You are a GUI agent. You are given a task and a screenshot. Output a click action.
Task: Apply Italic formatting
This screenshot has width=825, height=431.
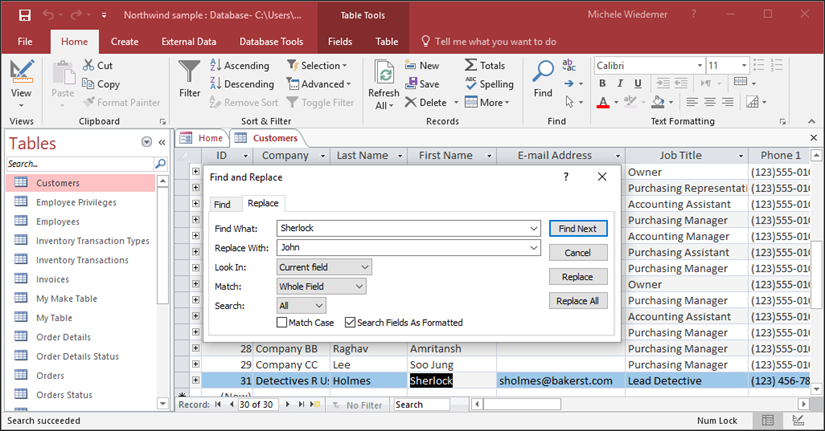(620, 83)
